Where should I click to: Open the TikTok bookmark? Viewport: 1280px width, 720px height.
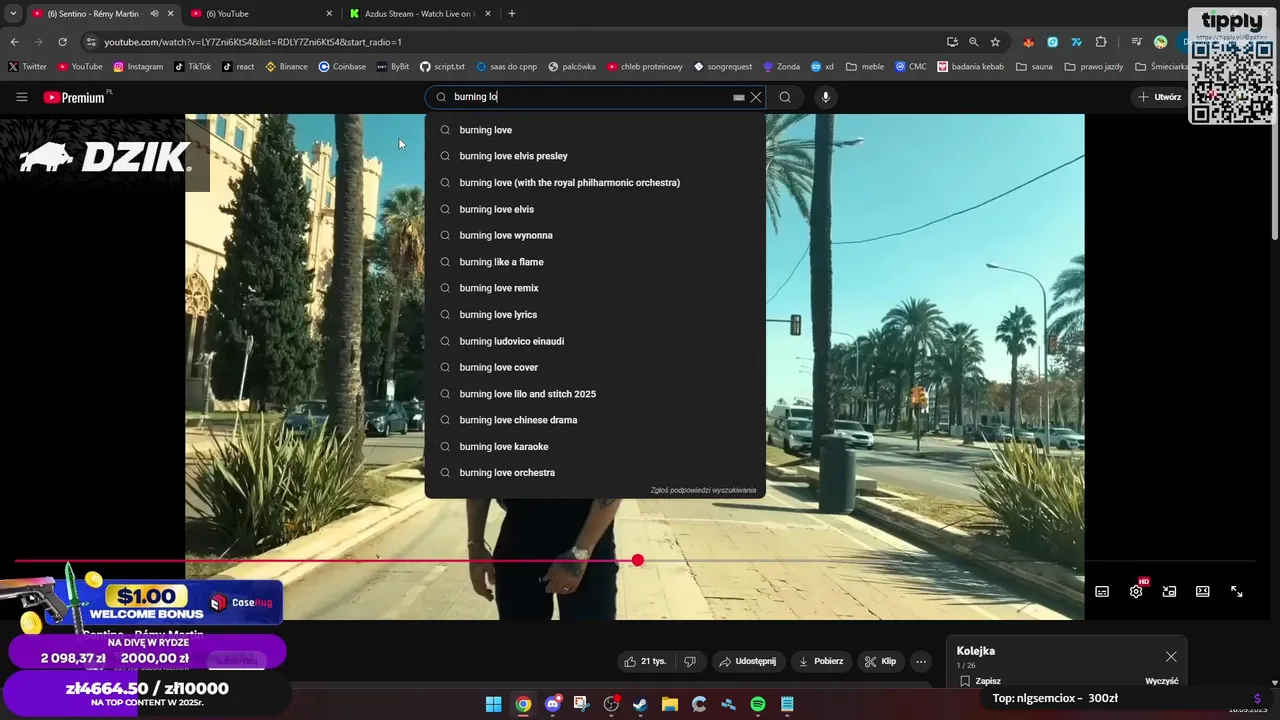tap(192, 67)
